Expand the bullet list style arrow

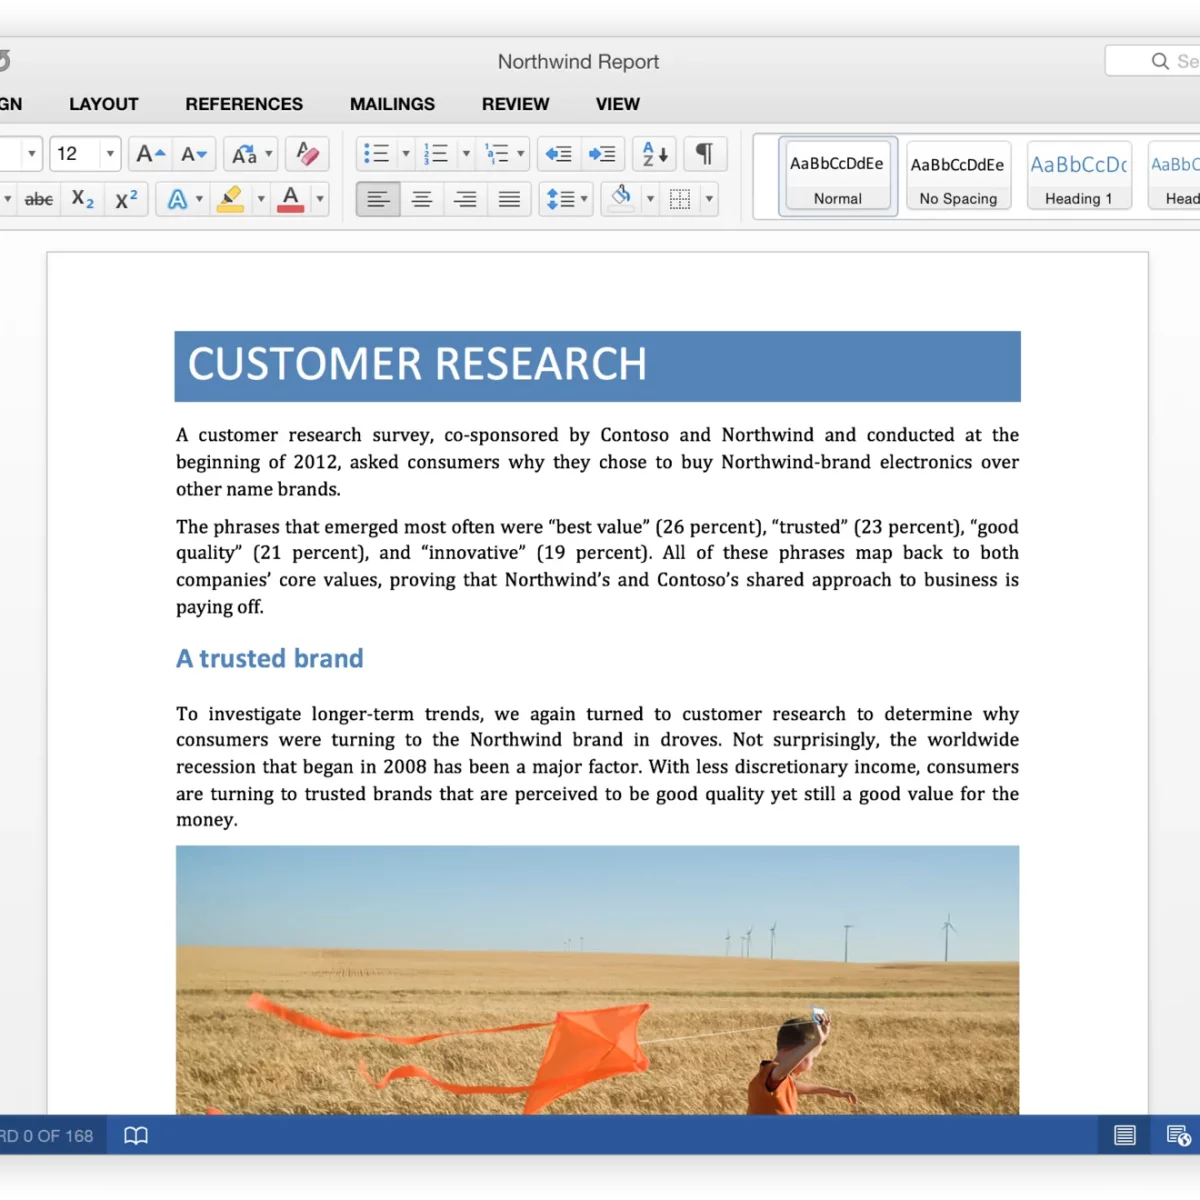pyautogui.click(x=406, y=154)
